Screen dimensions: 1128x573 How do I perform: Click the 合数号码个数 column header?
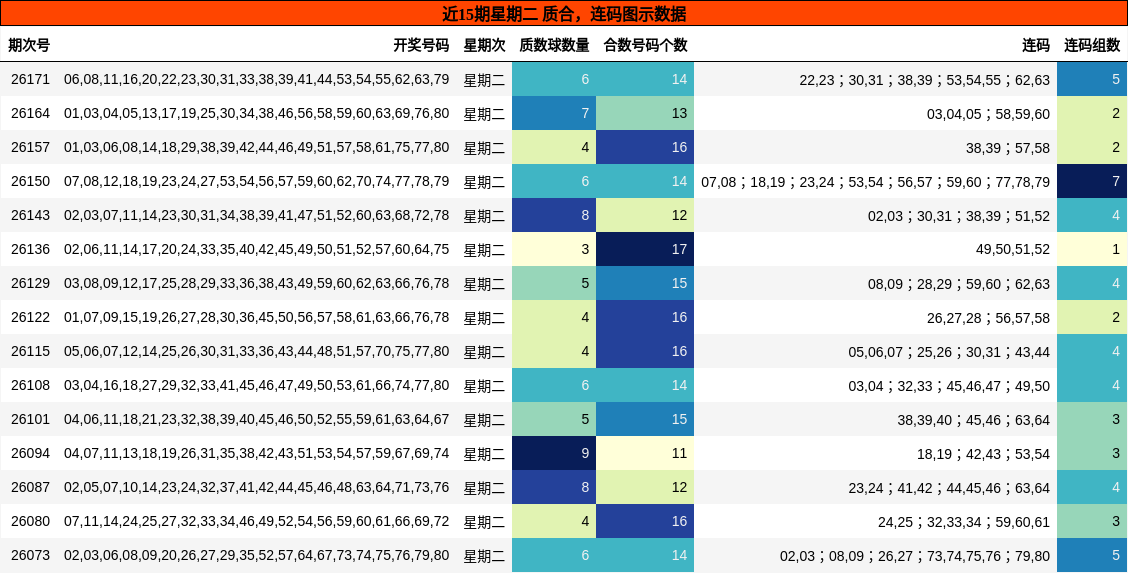645,45
